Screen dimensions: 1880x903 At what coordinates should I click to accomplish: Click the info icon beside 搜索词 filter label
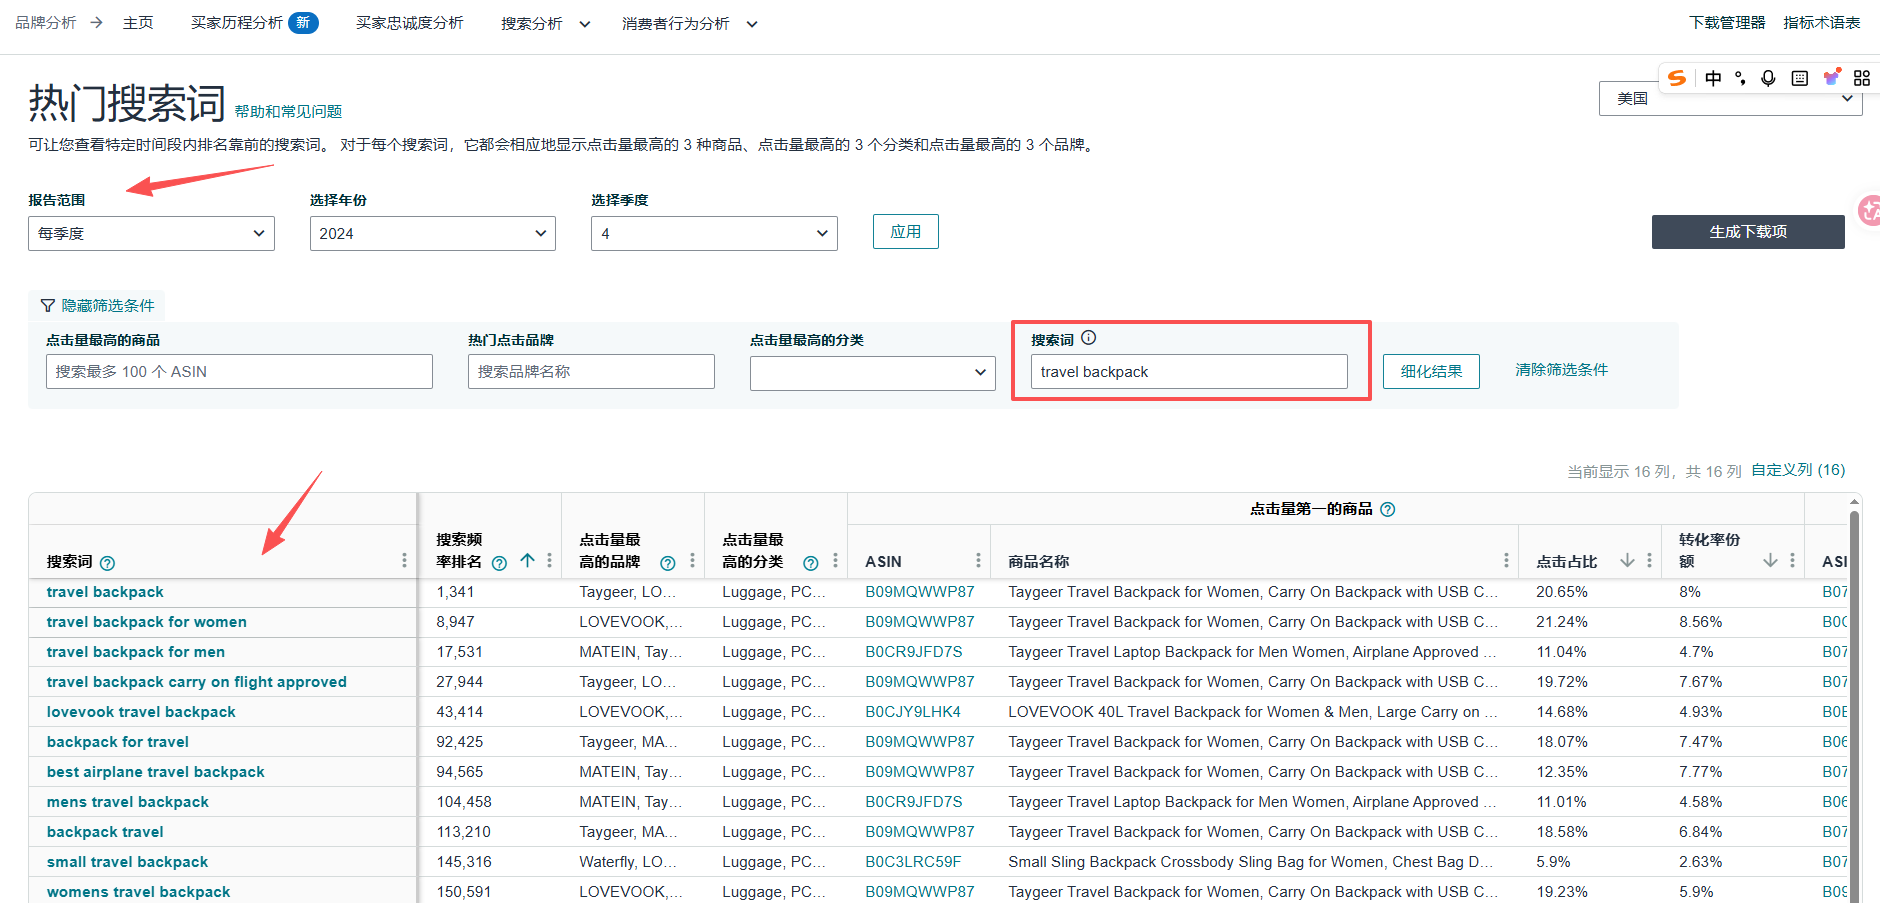[1089, 338]
